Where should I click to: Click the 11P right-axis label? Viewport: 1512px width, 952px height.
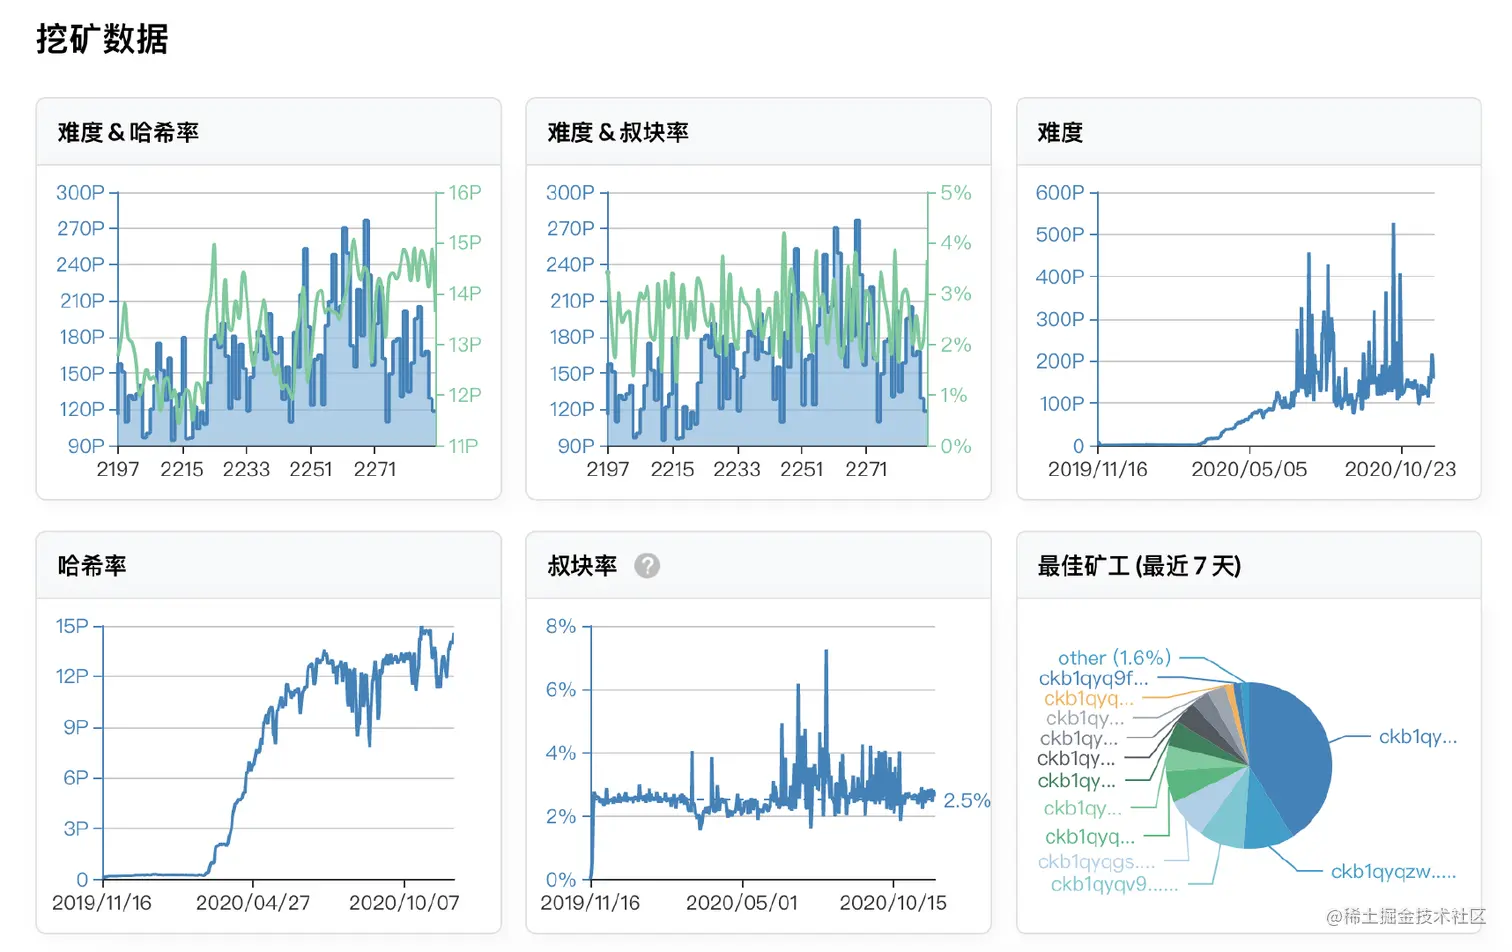point(463,446)
